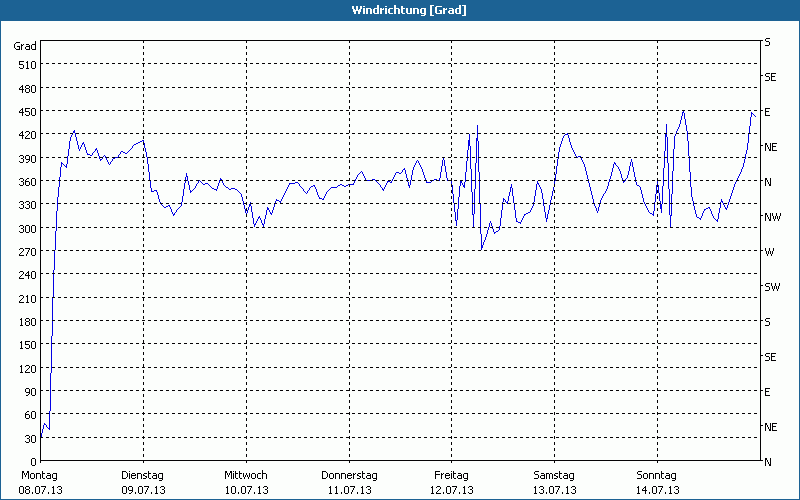Screen dimensions: 800x500
Task: Click the 'Sonntag' day label
Action: (656, 476)
